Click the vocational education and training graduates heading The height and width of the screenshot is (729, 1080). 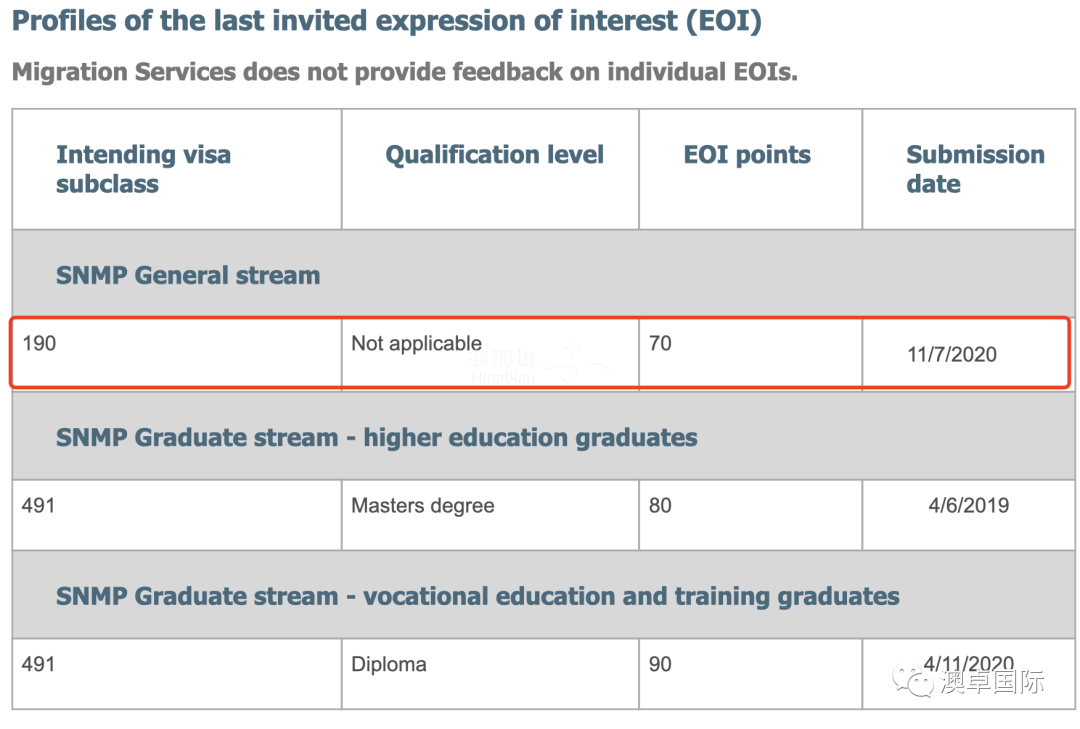coord(477,596)
